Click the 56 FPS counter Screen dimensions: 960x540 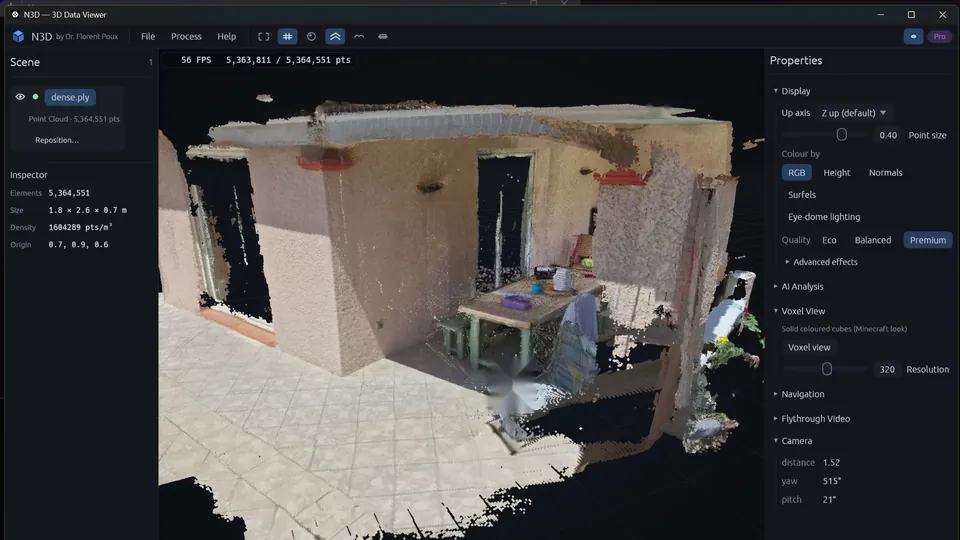196,60
